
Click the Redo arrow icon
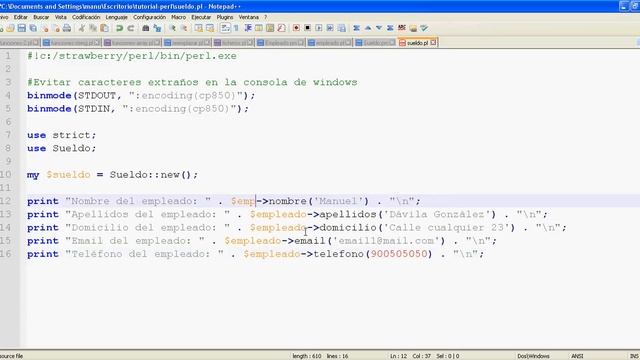(131, 28)
